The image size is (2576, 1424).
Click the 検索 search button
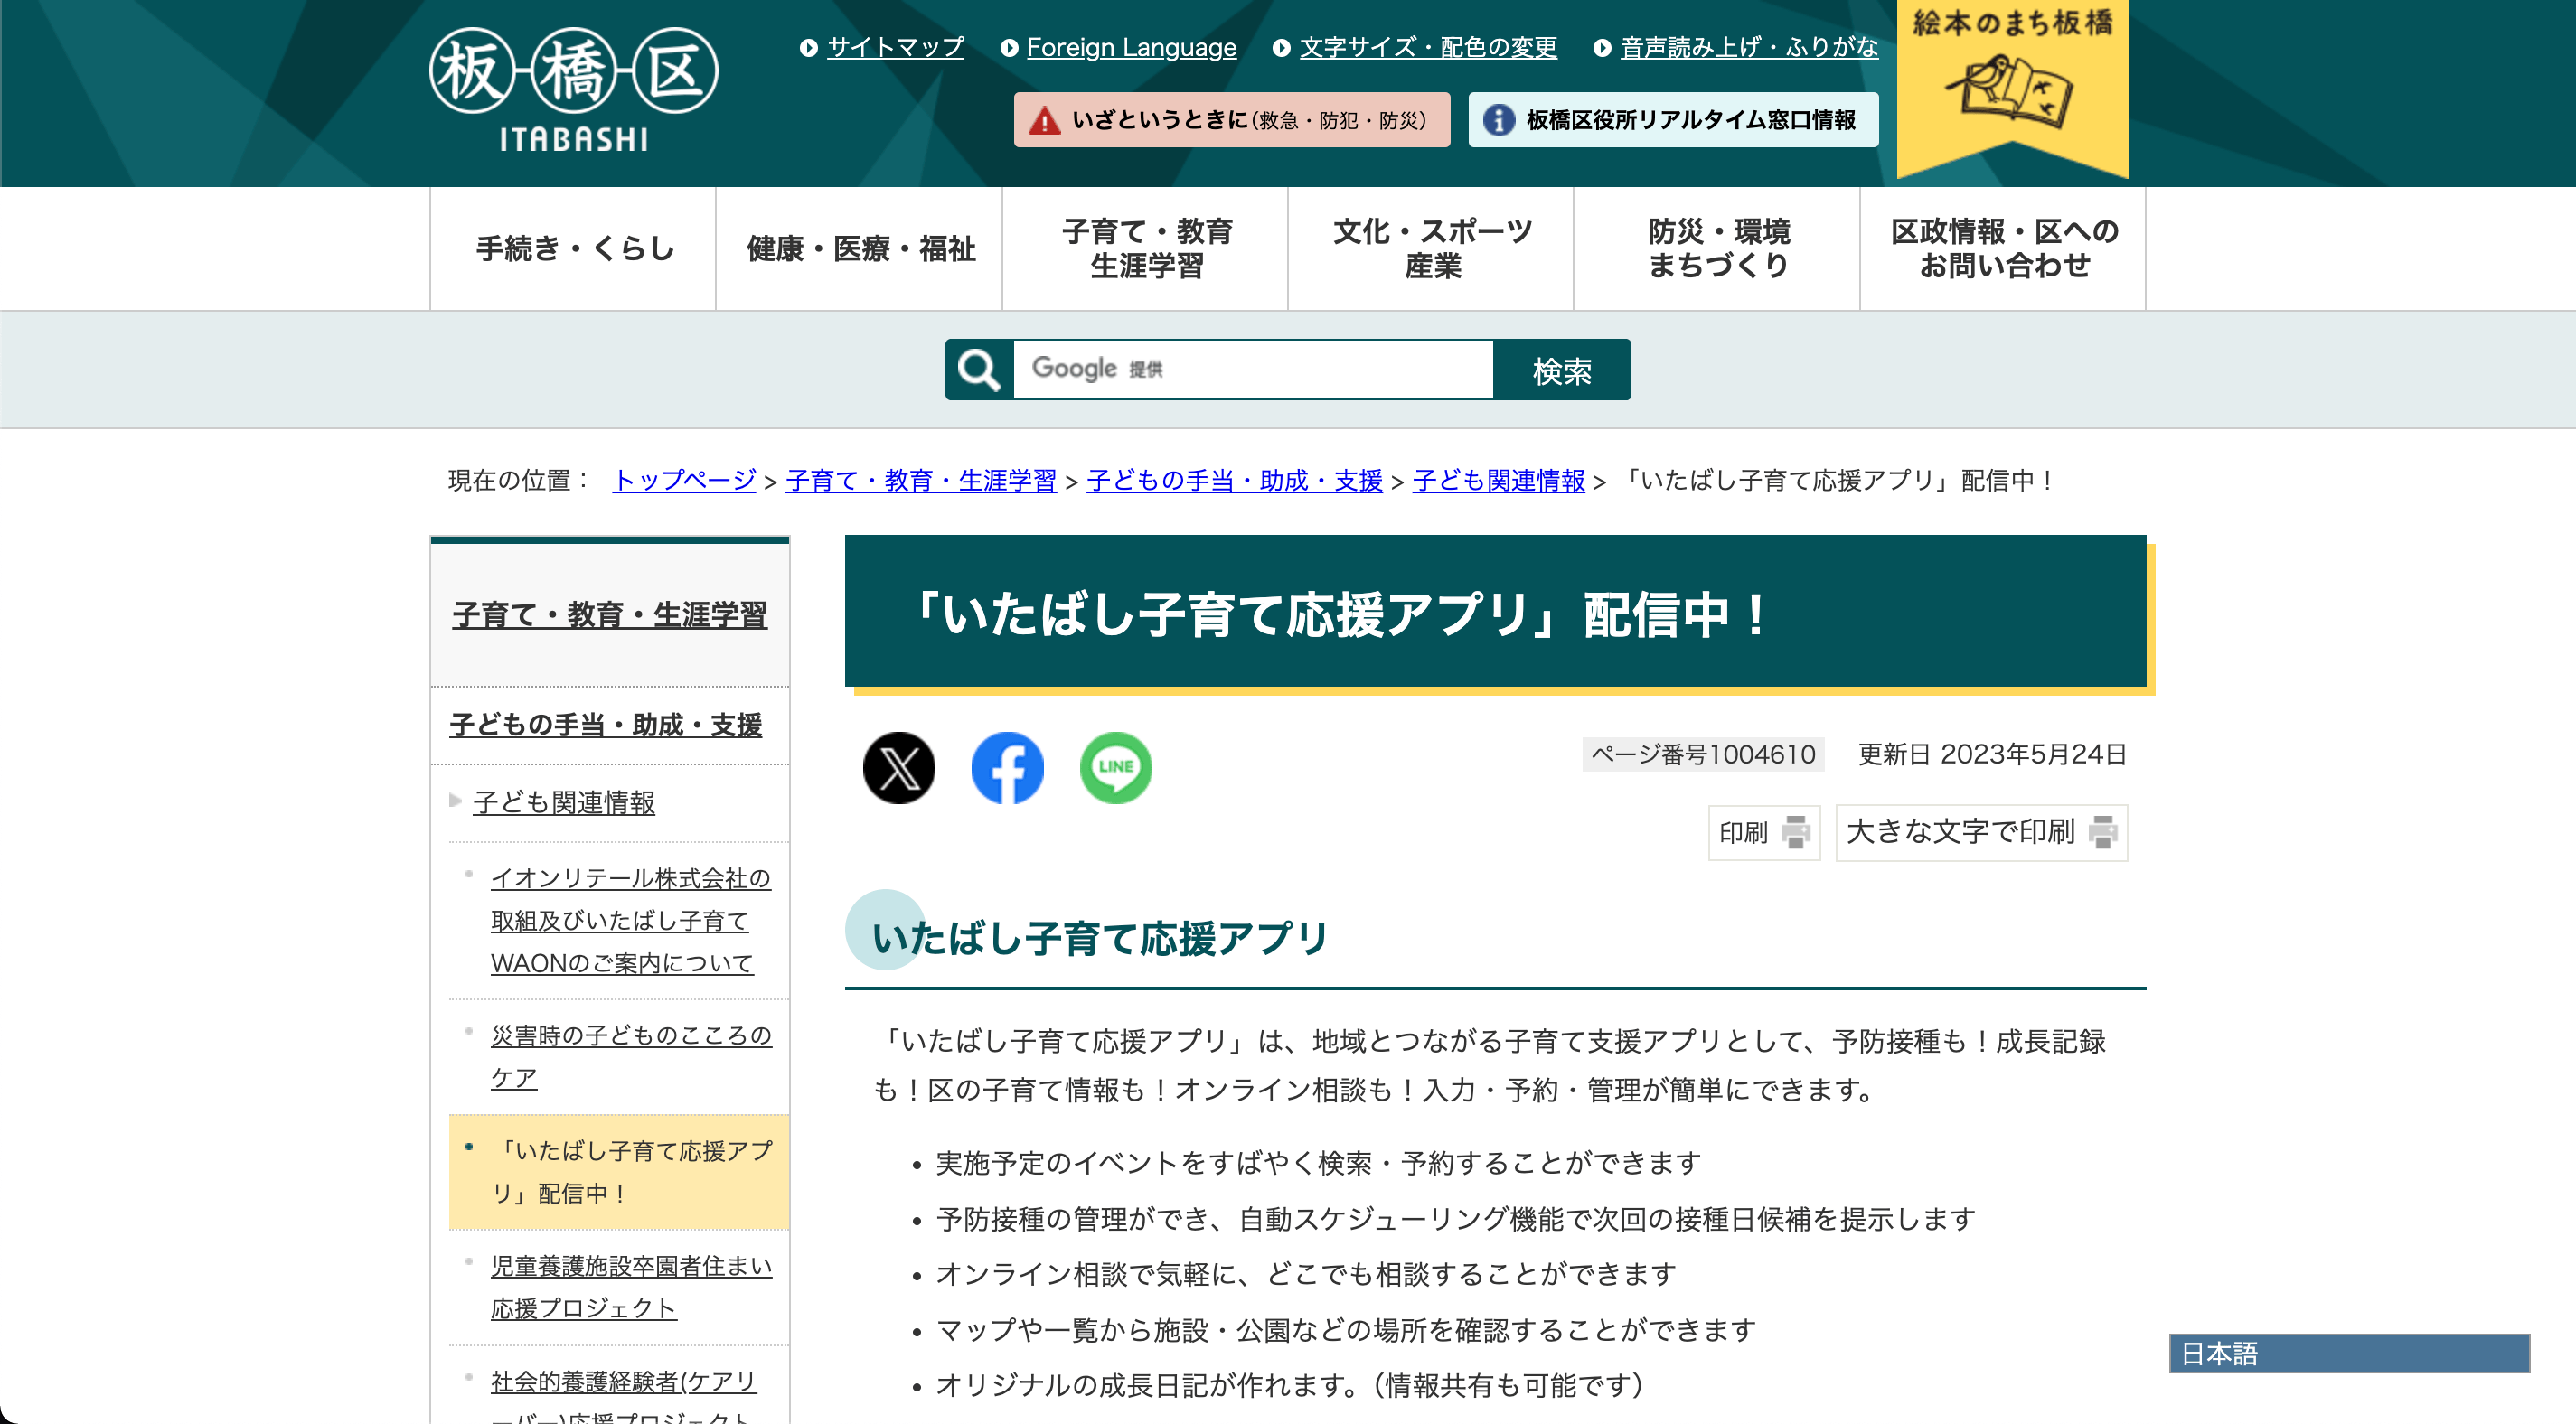click(x=1562, y=370)
